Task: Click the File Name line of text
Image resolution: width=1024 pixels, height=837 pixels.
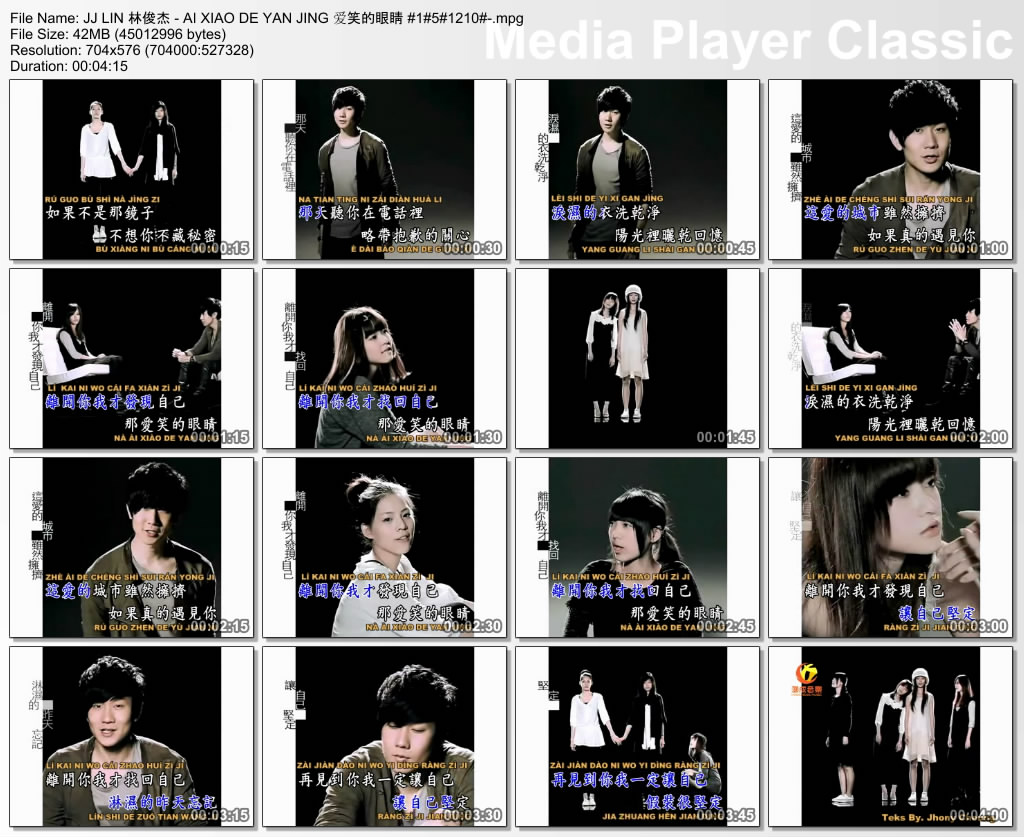Action: (x=266, y=18)
